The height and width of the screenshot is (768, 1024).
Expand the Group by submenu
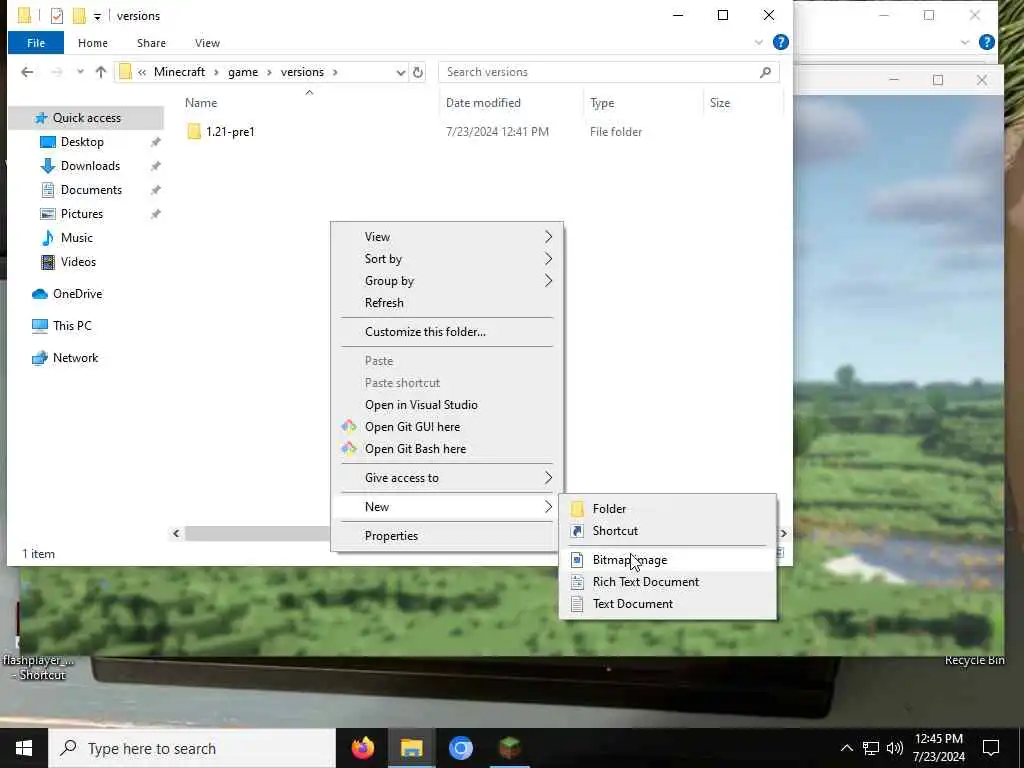[x=447, y=281]
